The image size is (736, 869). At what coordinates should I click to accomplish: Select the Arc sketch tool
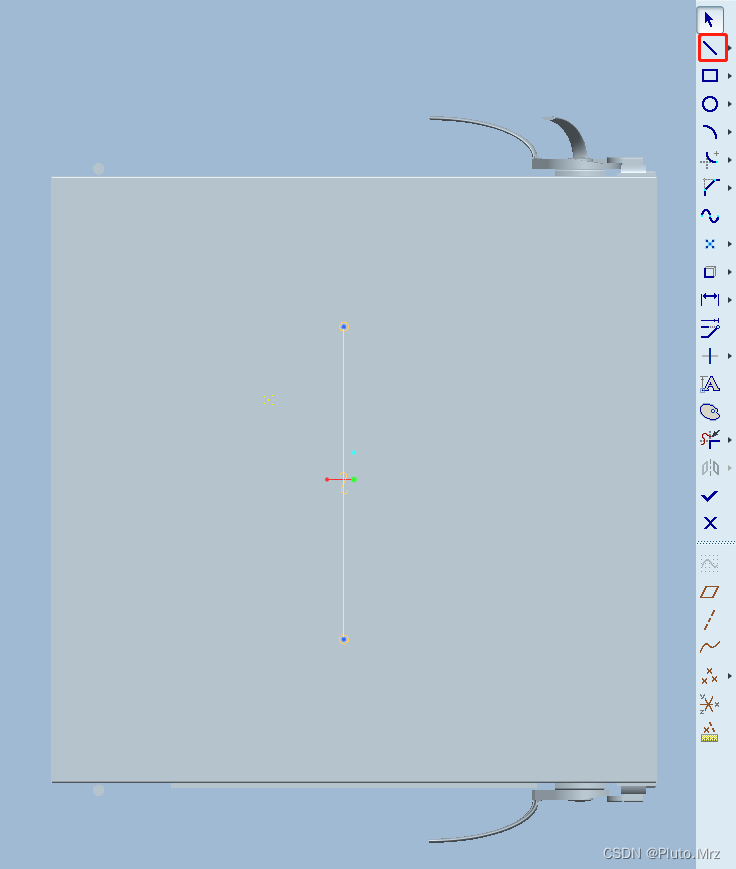(x=710, y=132)
